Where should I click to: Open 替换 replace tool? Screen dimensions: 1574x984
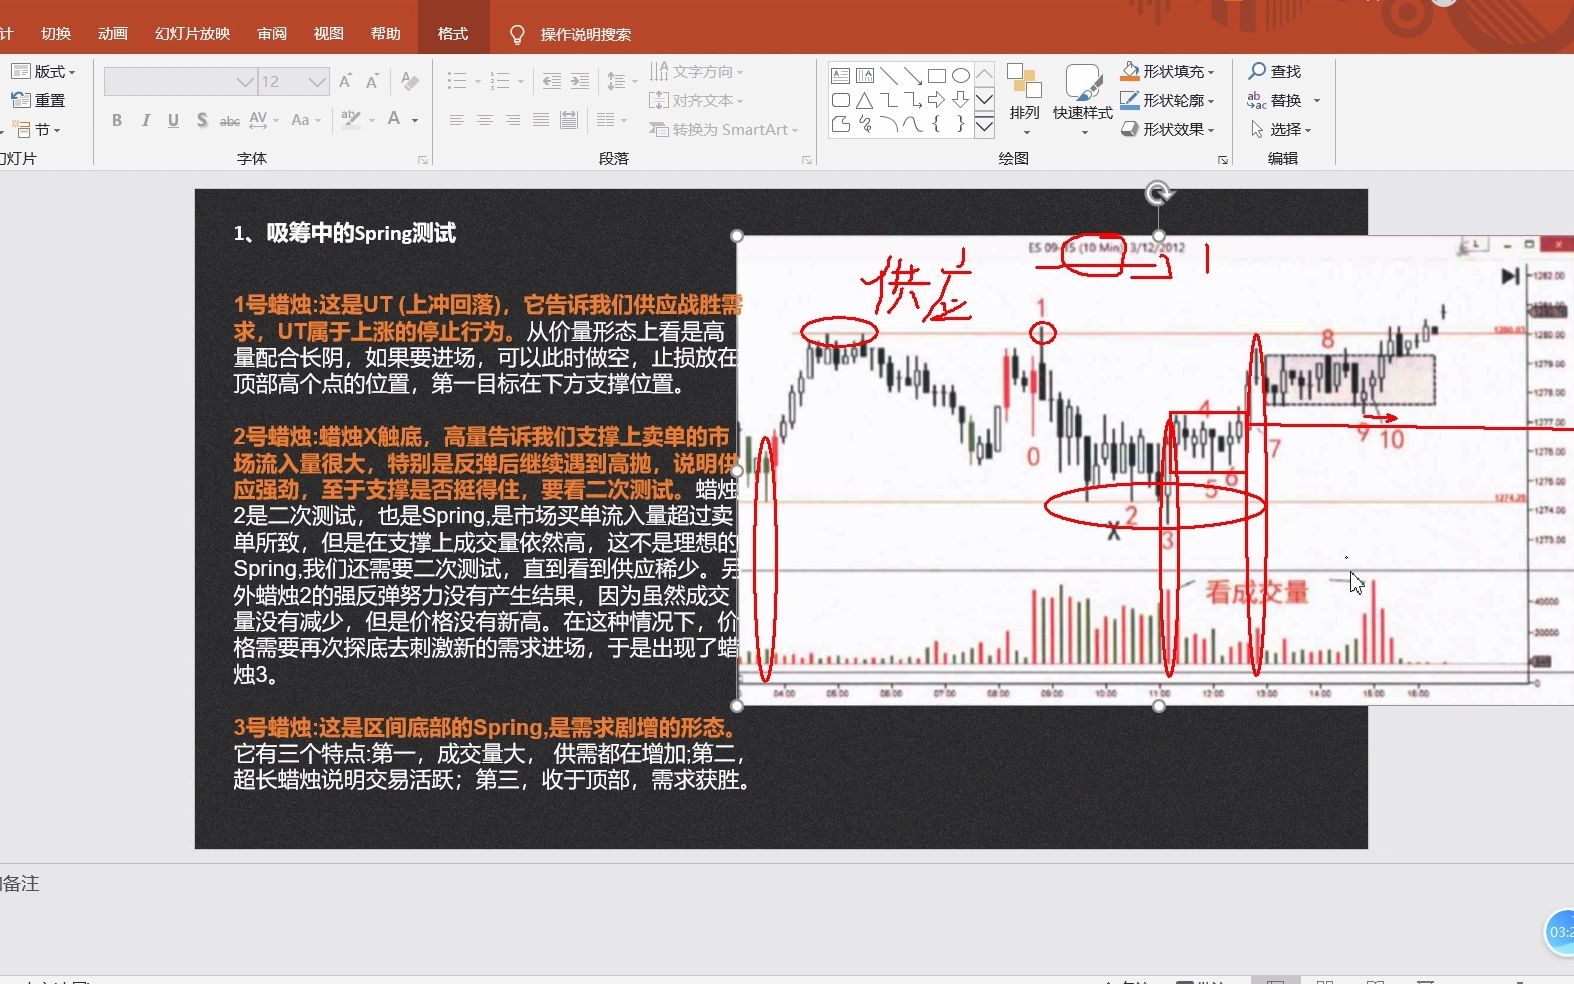1283,100
